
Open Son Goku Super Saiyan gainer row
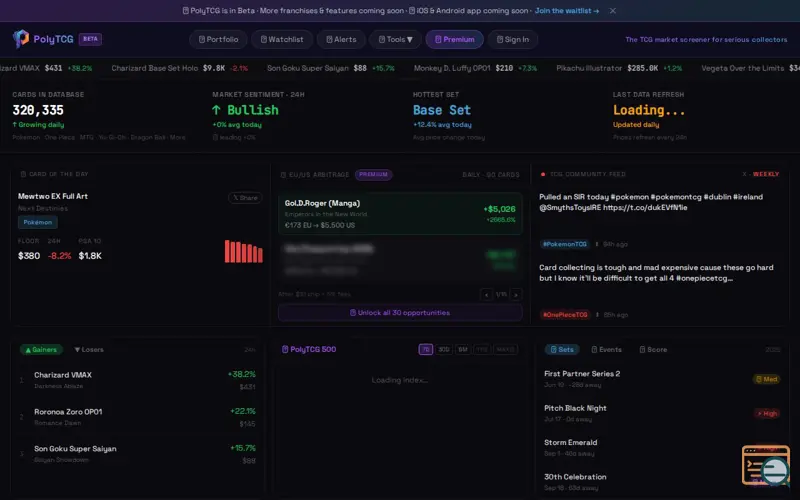pyautogui.click(x=138, y=454)
